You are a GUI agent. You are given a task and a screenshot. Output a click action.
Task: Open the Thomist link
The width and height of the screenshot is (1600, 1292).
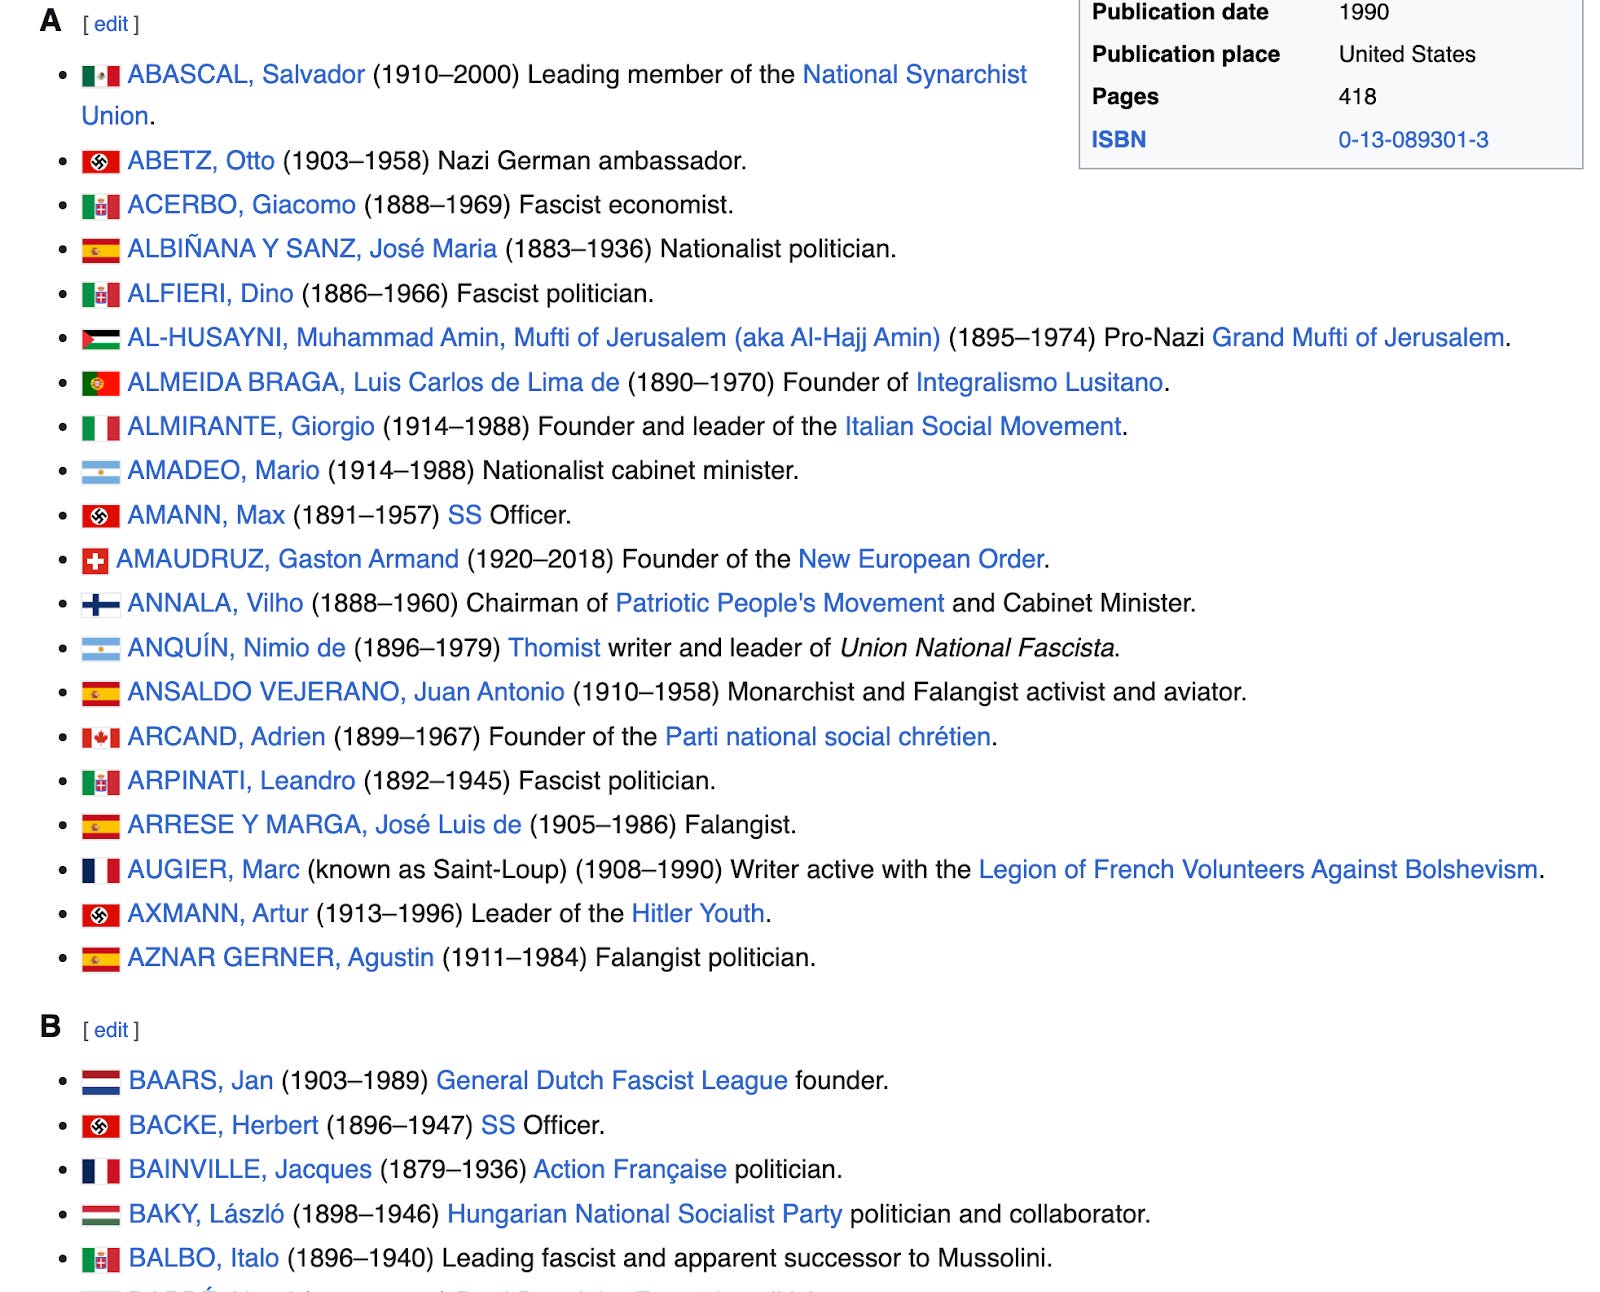click(554, 647)
